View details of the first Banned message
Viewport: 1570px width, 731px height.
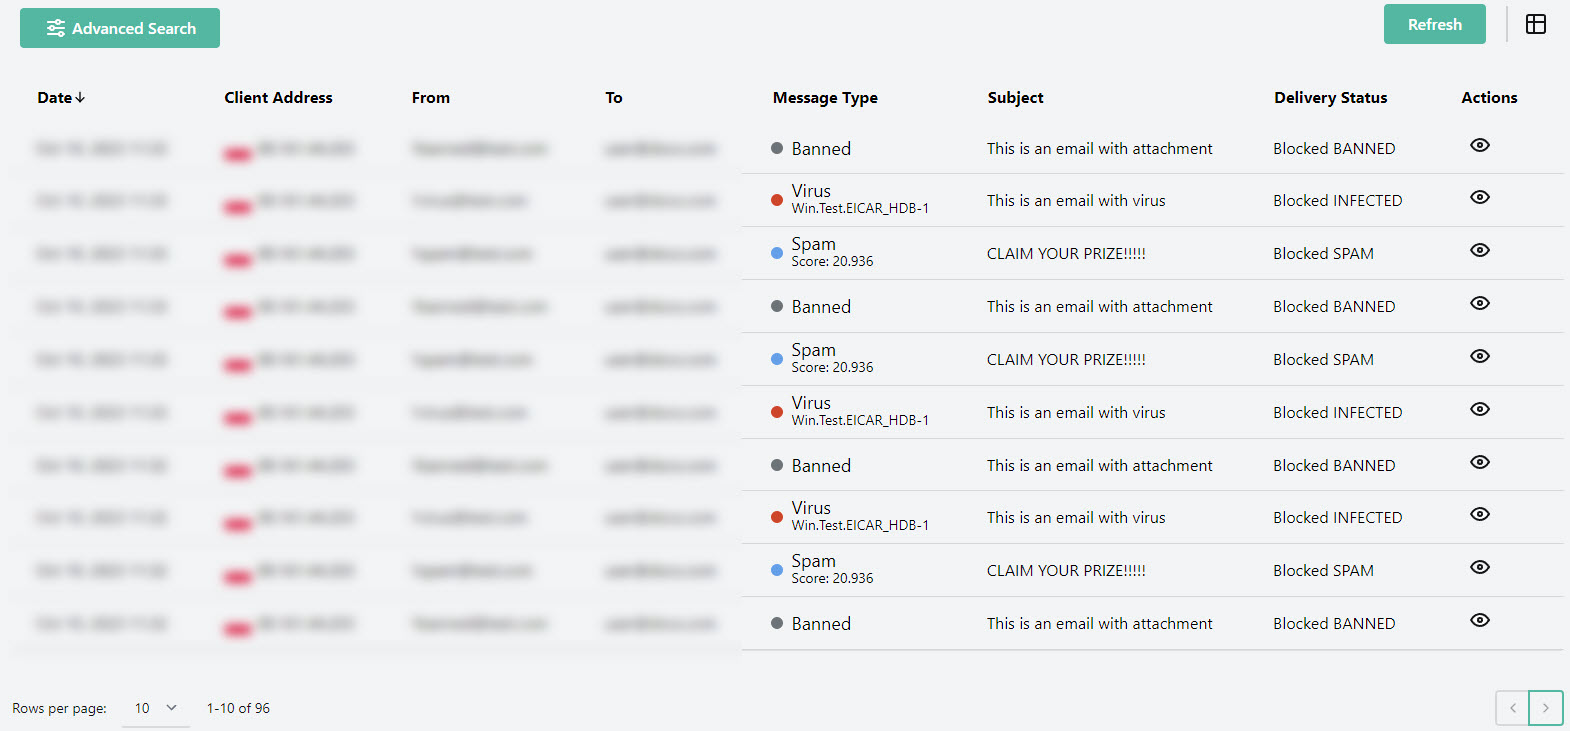[1480, 145]
